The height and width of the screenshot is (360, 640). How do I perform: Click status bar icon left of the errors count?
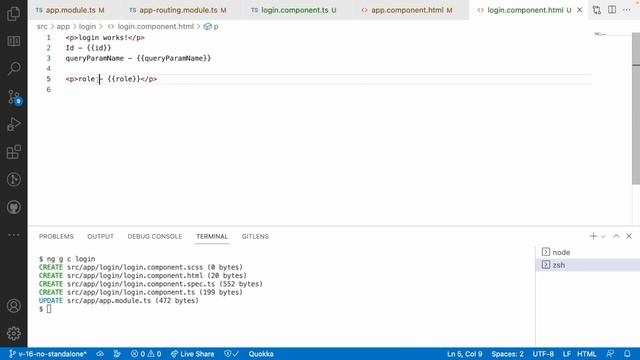pyautogui.click(x=117, y=354)
